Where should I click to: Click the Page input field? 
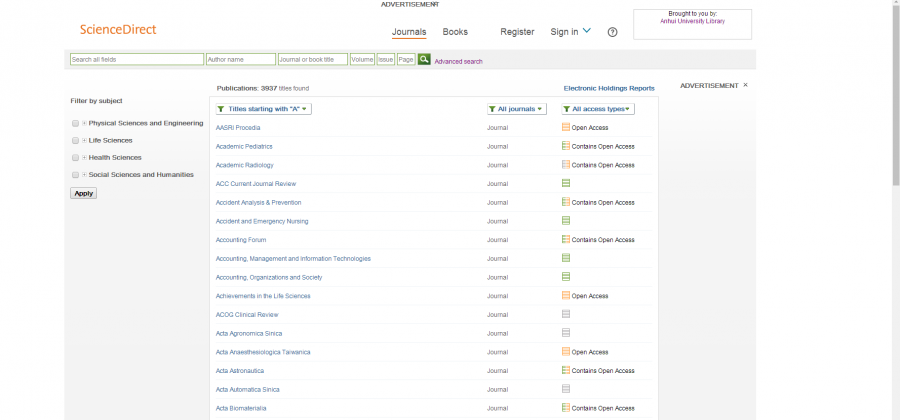click(406, 59)
